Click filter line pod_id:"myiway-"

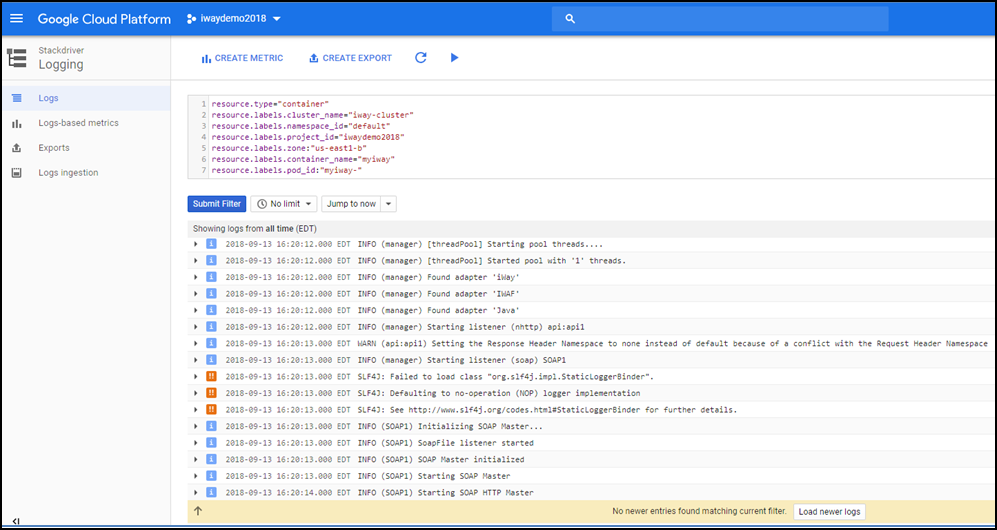pyautogui.click(x=287, y=170)
